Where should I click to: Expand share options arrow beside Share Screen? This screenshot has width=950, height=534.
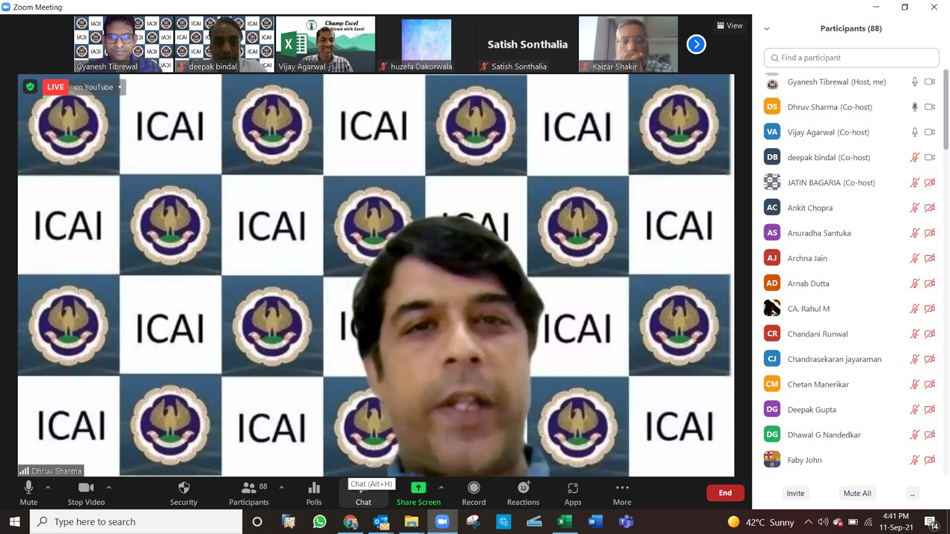(441, 487)
